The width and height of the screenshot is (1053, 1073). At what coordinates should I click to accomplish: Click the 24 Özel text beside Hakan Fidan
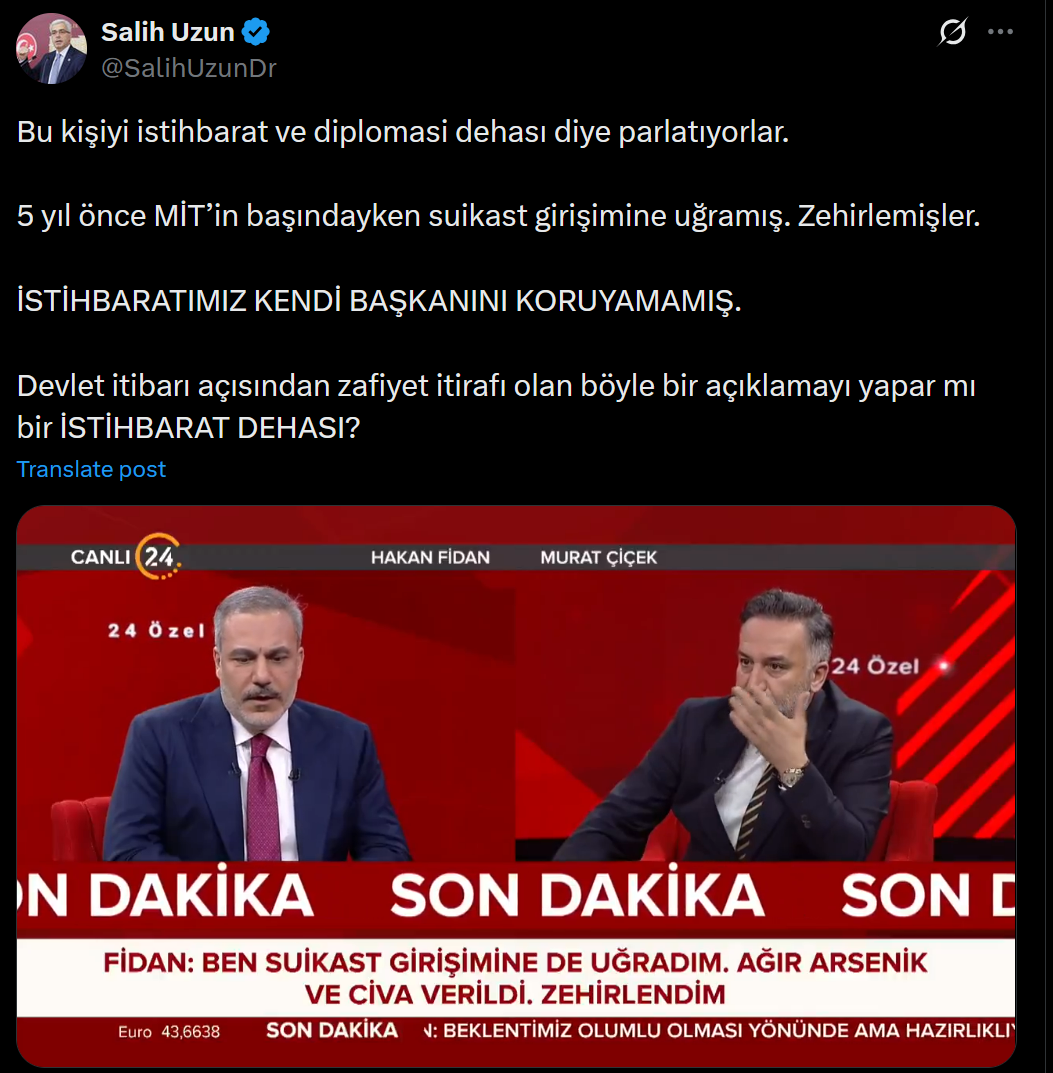pyautogui.click(x=156, y=630)
